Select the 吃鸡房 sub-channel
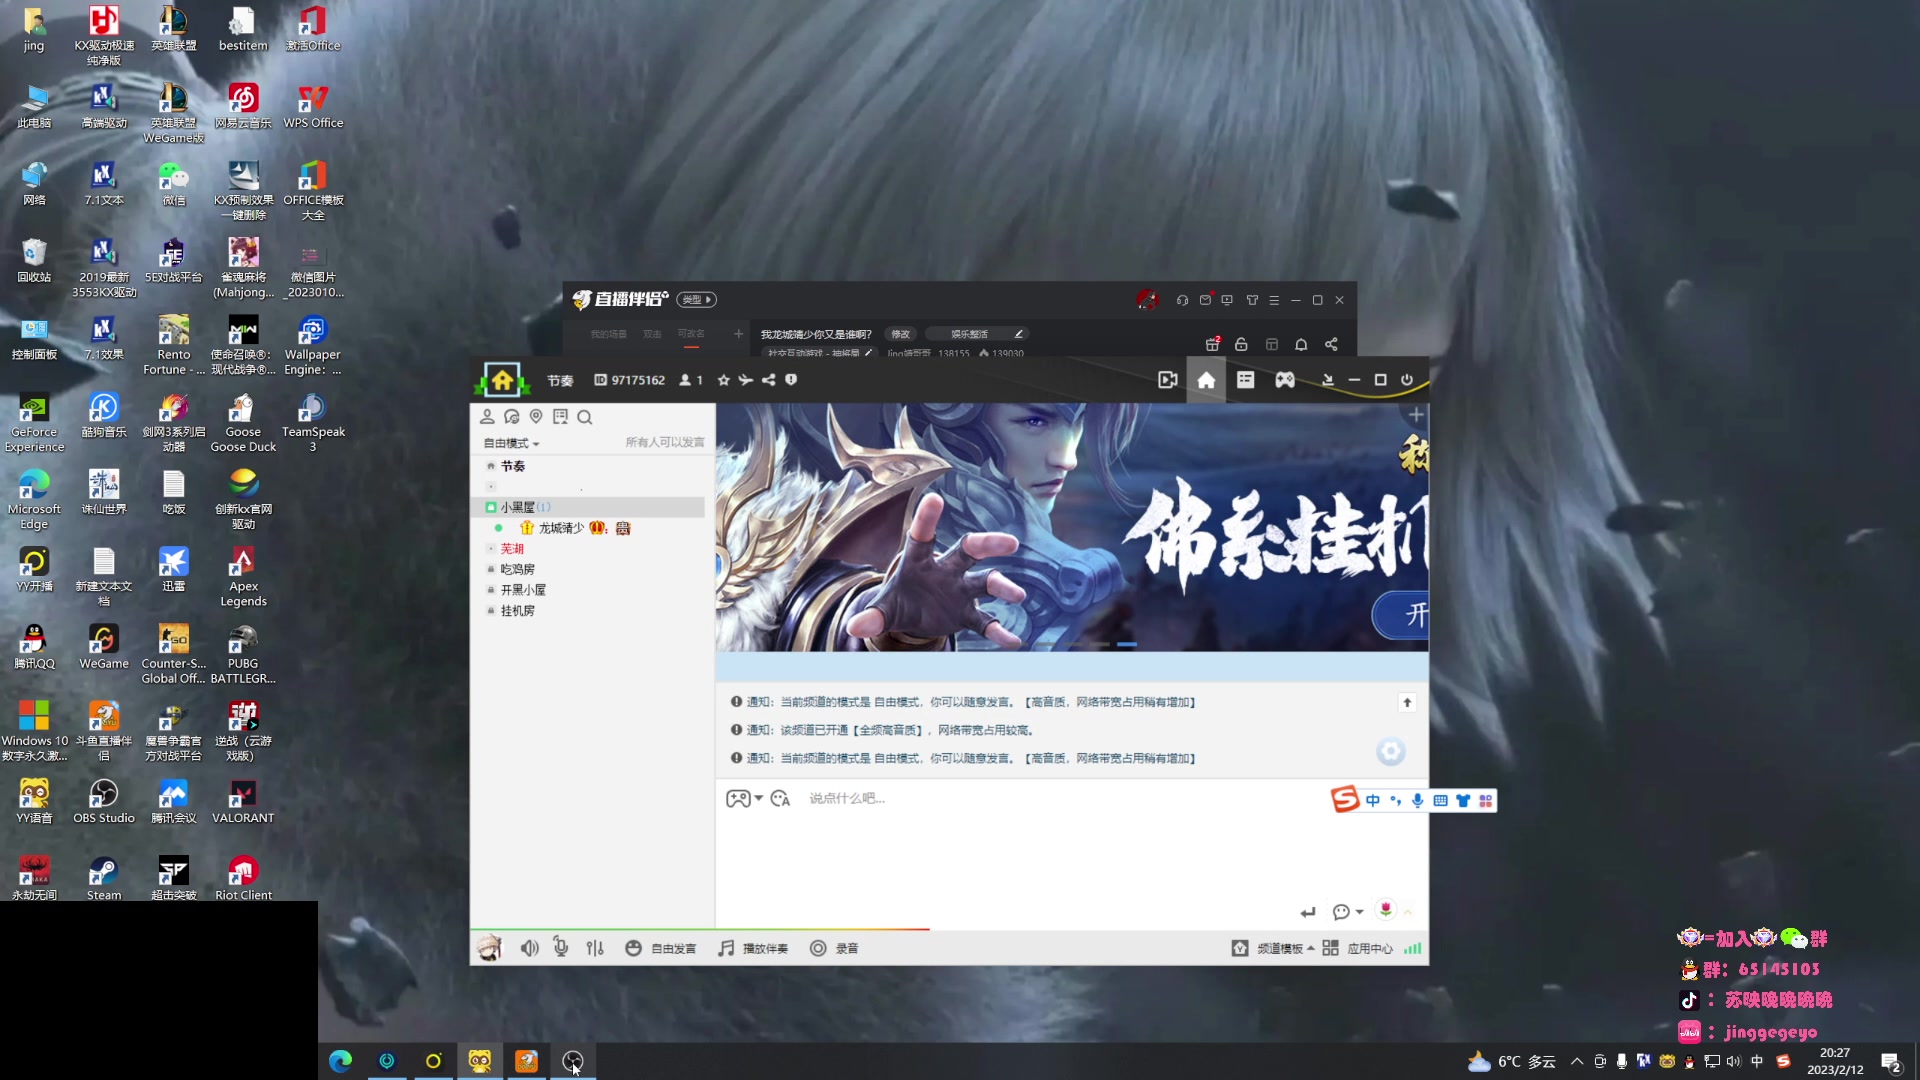The width and height of the screenshot is (1920, 1080). (518, 569)
